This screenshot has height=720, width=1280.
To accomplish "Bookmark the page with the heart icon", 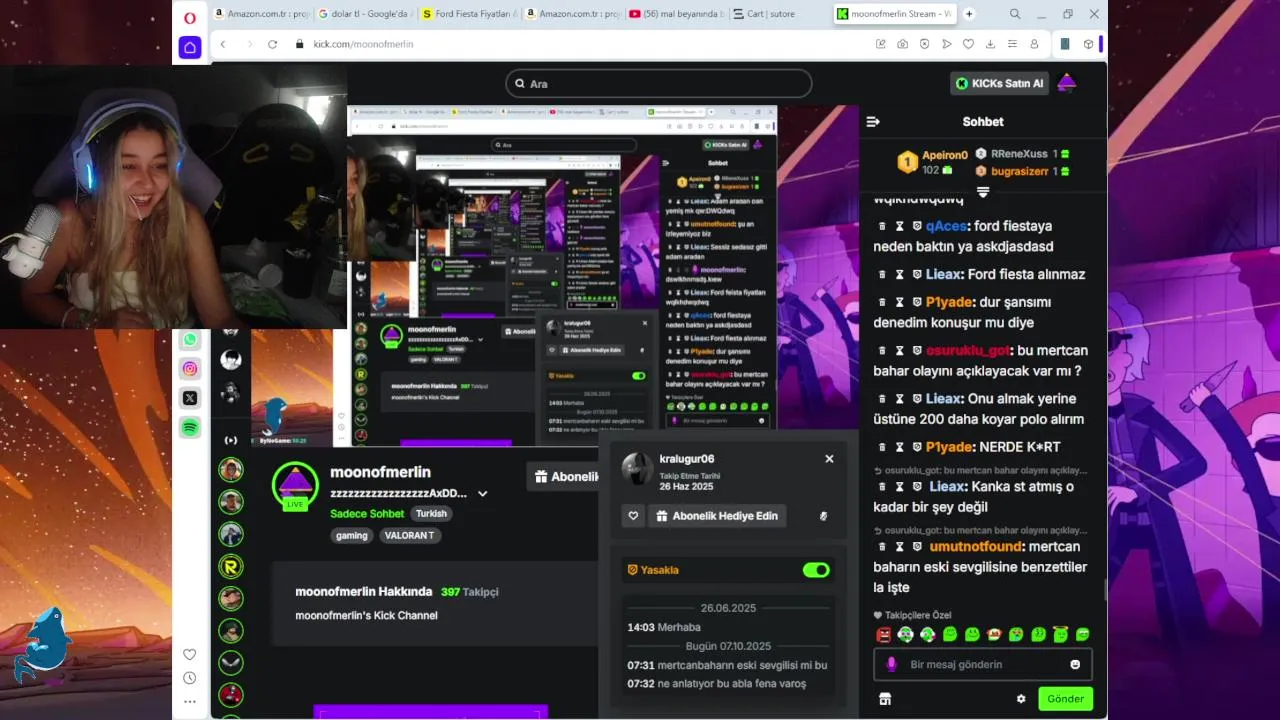I will (x=968, y=44).
